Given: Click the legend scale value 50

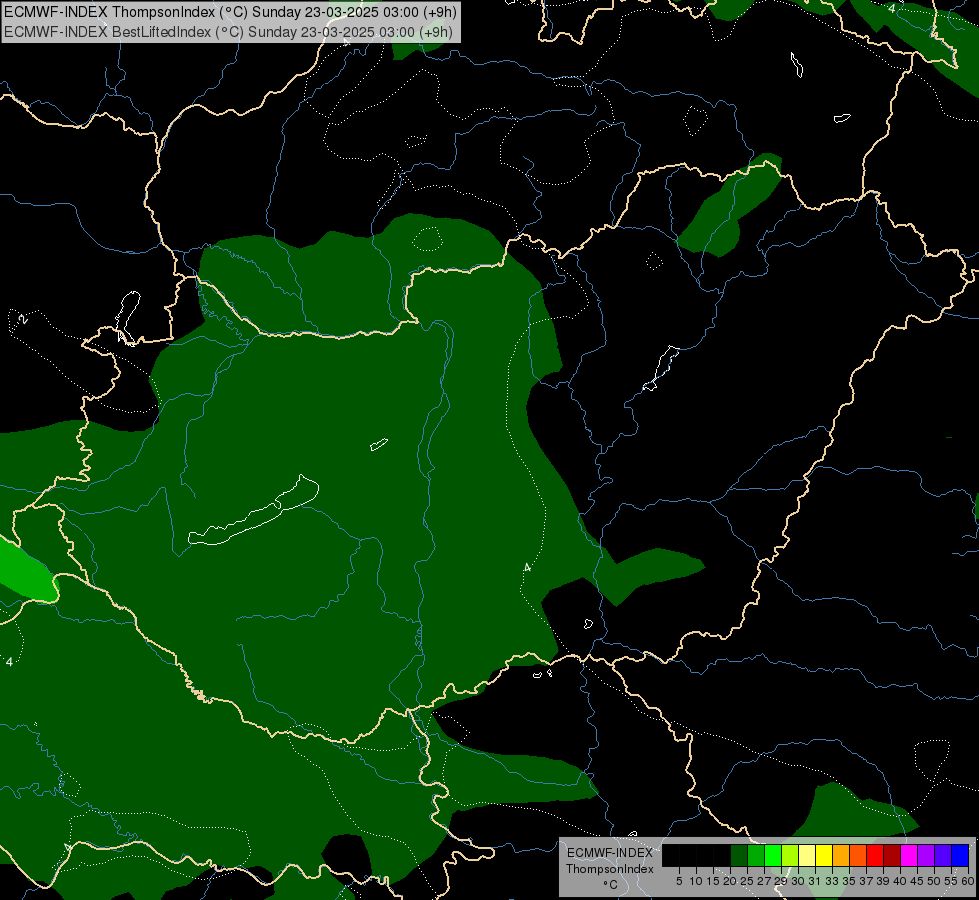Looking at the screenshot, I should (x=934, y=881).
